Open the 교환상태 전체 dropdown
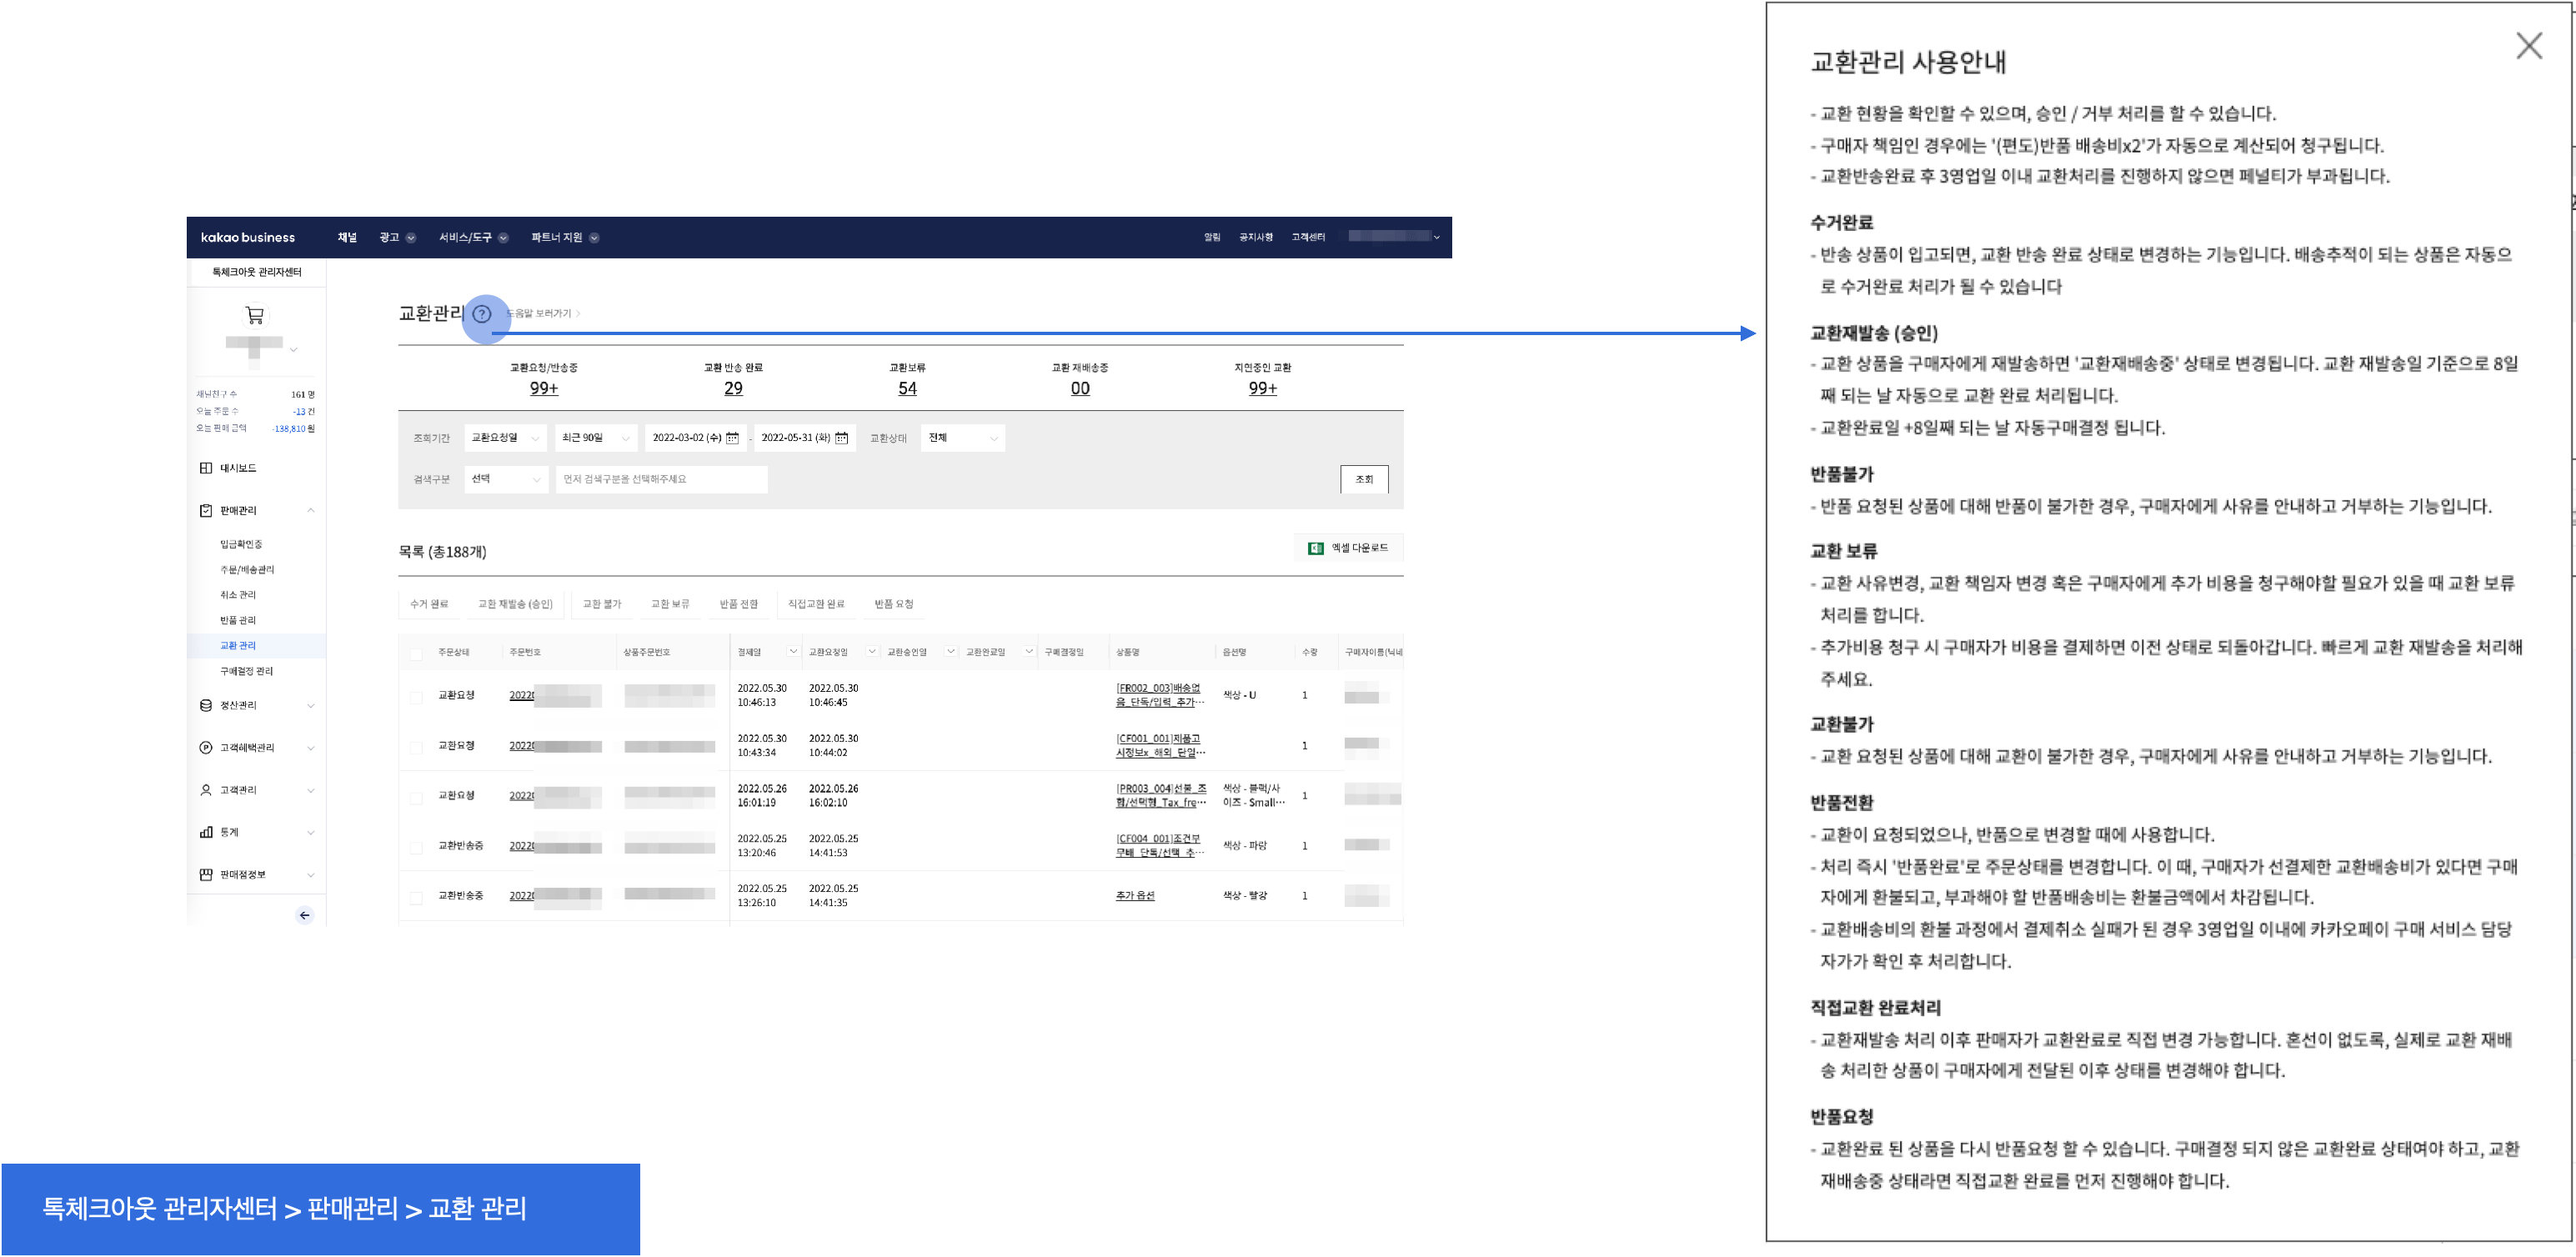2576x1257 pixels. click(962, 438)
